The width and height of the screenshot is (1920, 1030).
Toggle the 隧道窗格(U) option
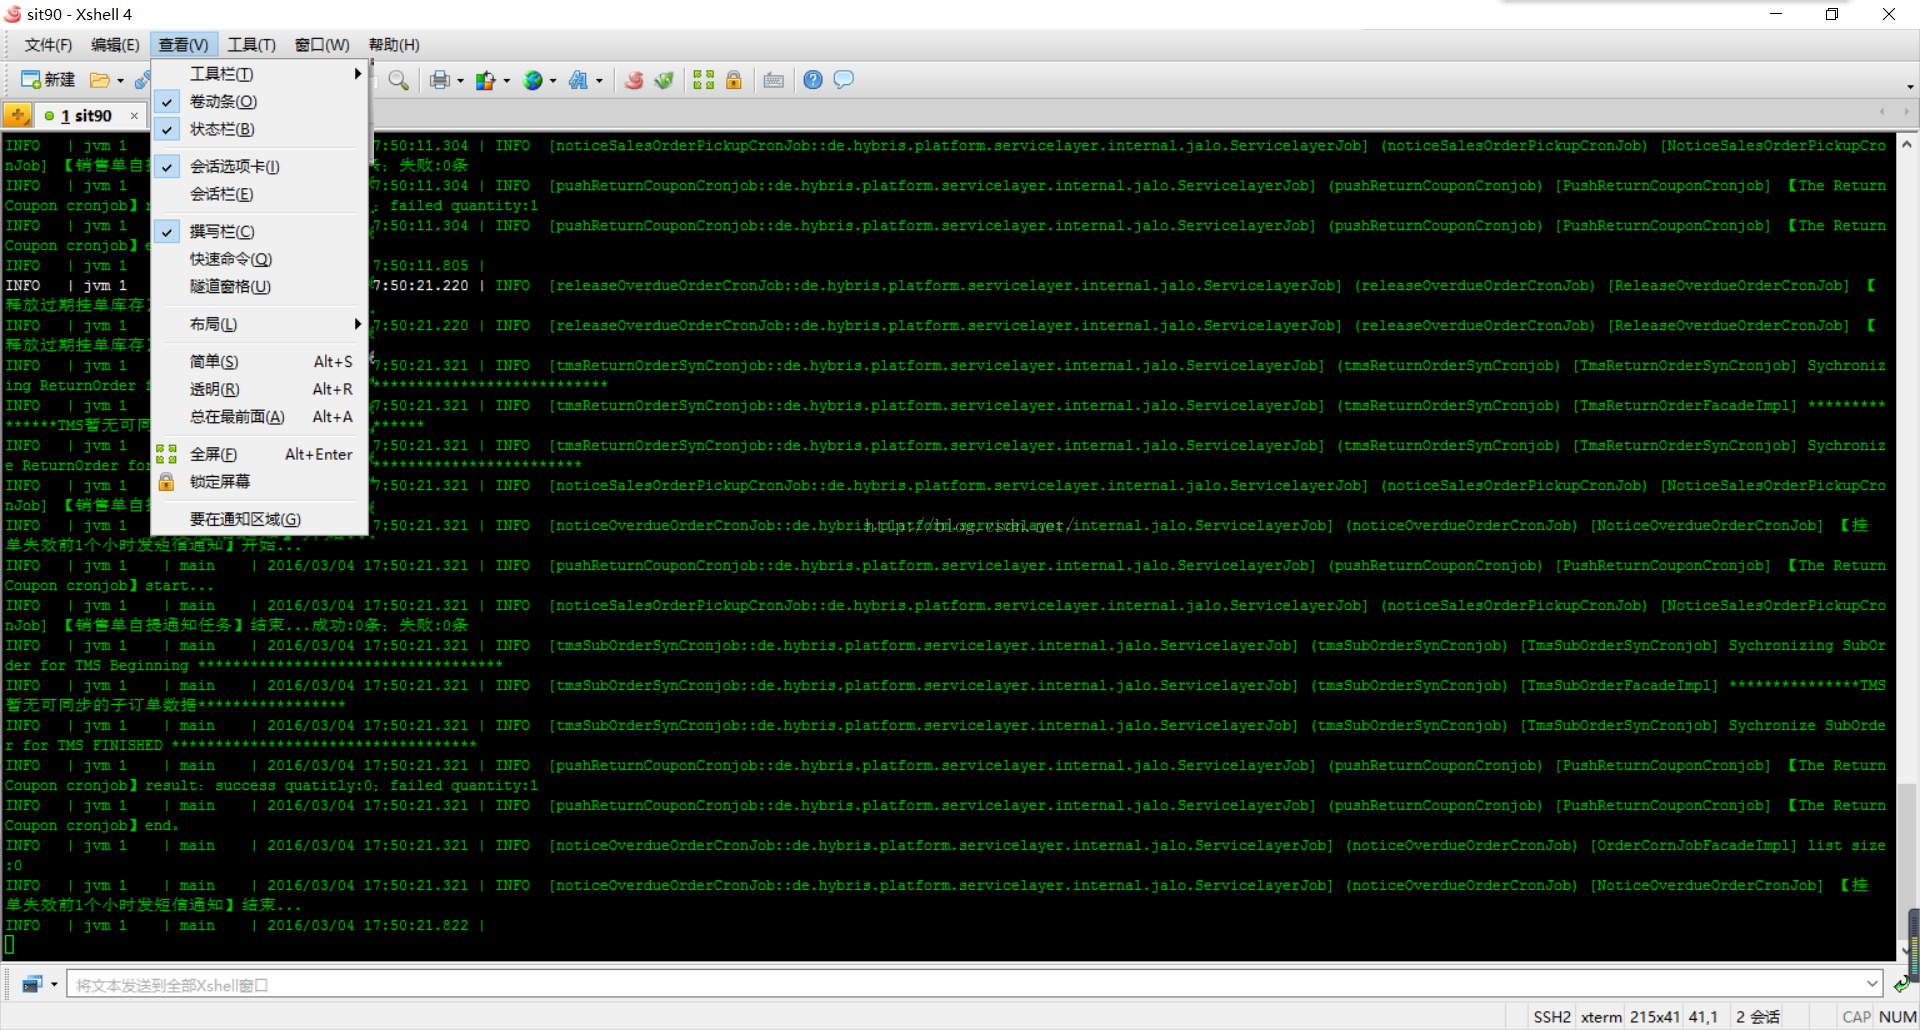[260, 287]
